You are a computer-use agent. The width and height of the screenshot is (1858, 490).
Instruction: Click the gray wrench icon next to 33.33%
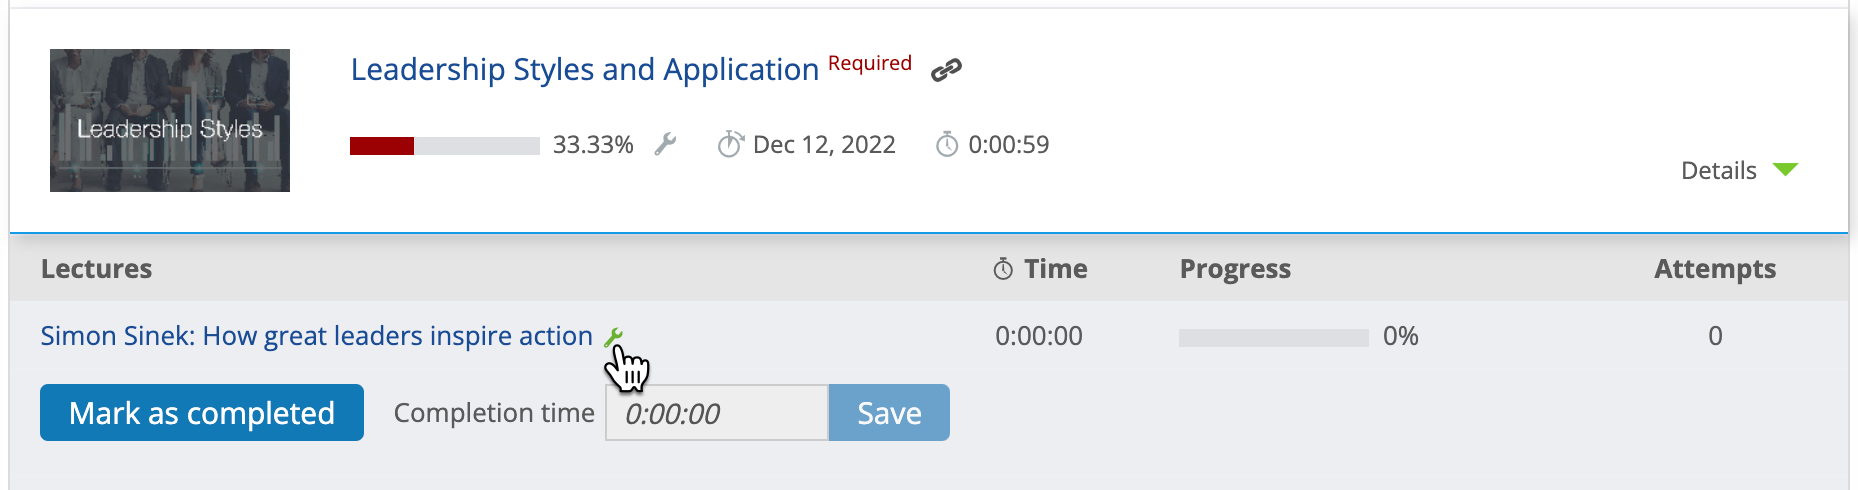coord(665,145)
